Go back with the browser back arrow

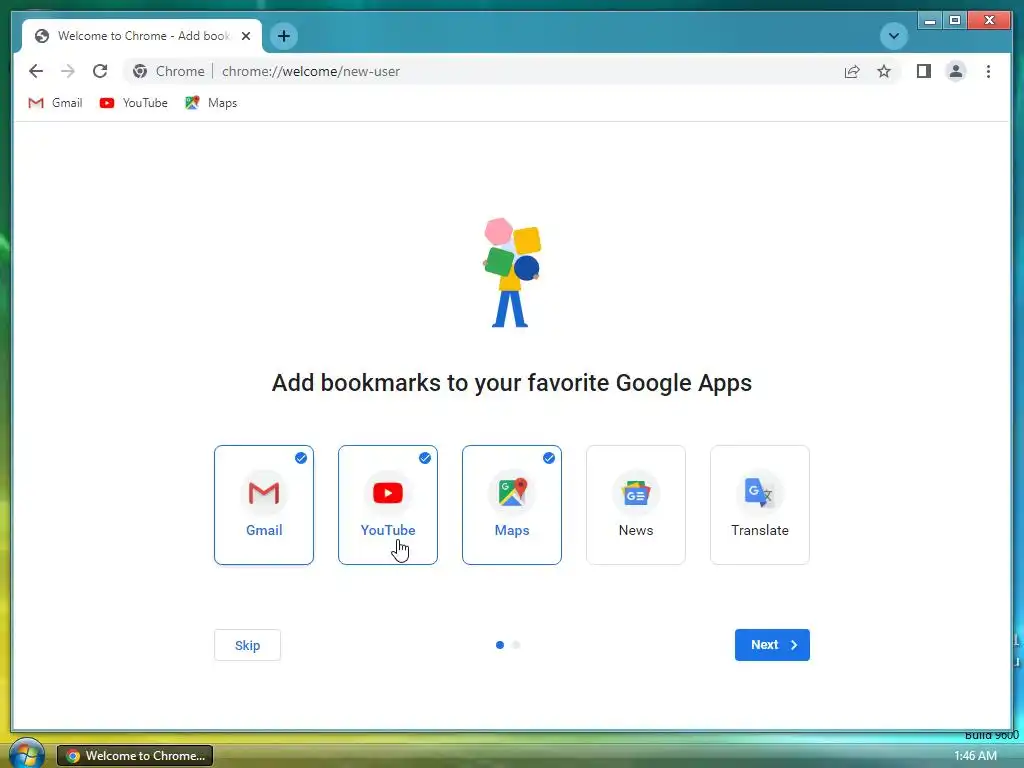coord(36,71)
